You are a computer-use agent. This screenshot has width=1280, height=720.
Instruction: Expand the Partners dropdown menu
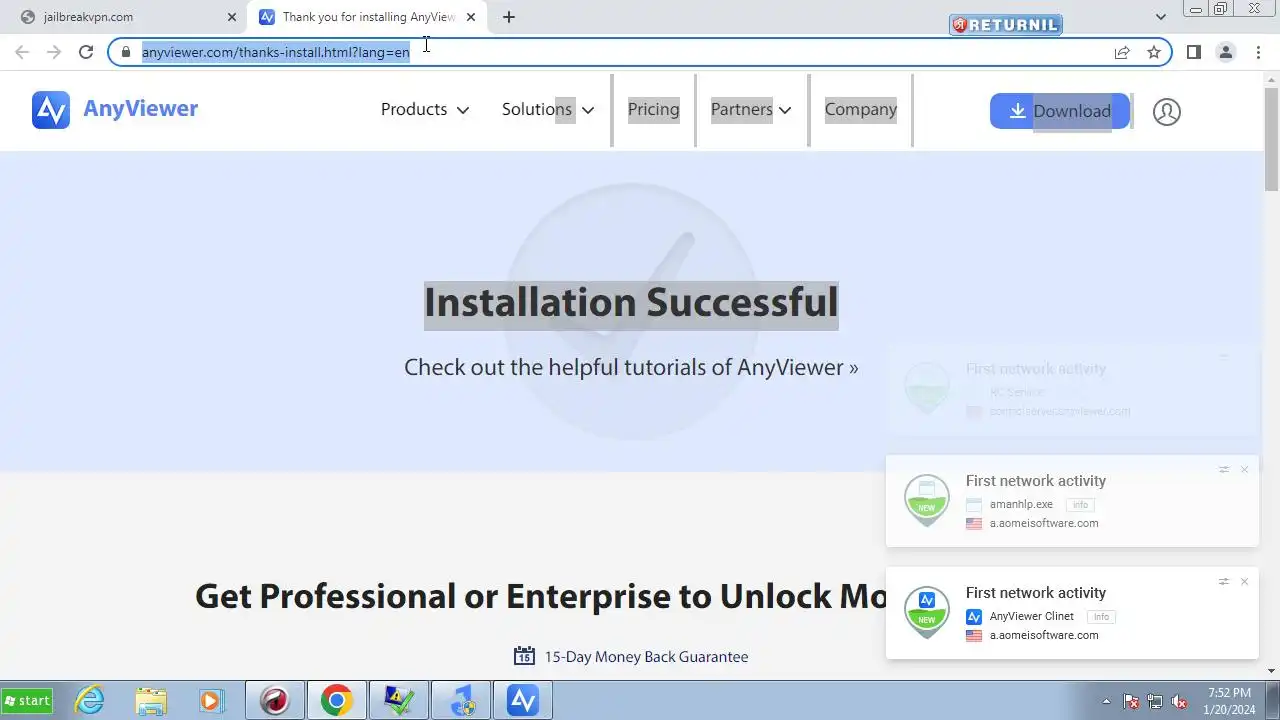click(x=751, y=109)
